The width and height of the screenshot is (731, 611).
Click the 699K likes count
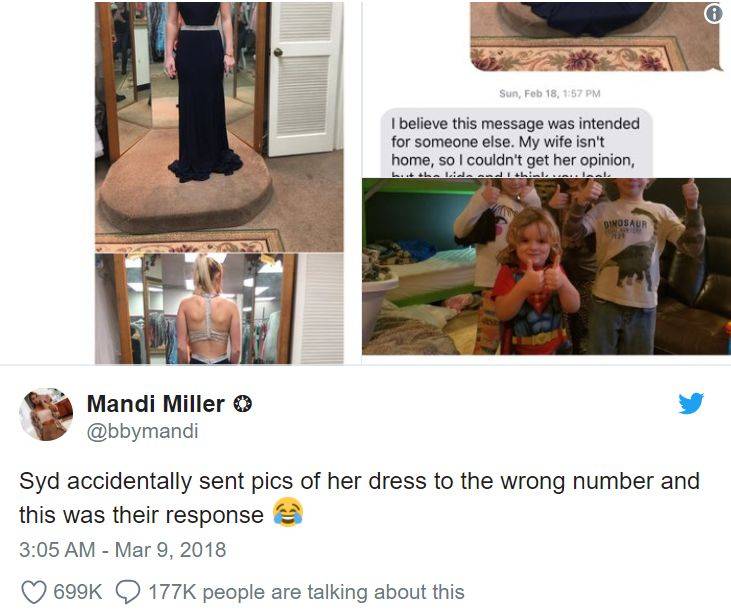[77, 592]
